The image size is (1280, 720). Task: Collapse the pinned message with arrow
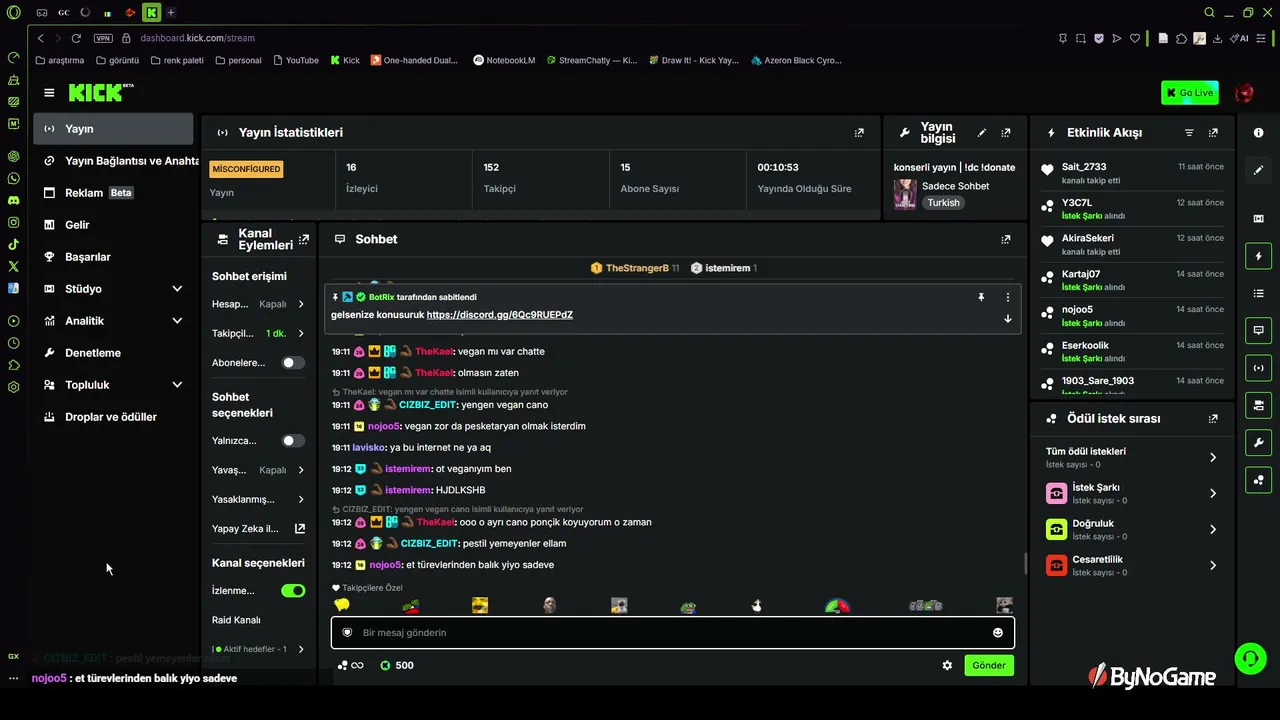[1007, 319]
